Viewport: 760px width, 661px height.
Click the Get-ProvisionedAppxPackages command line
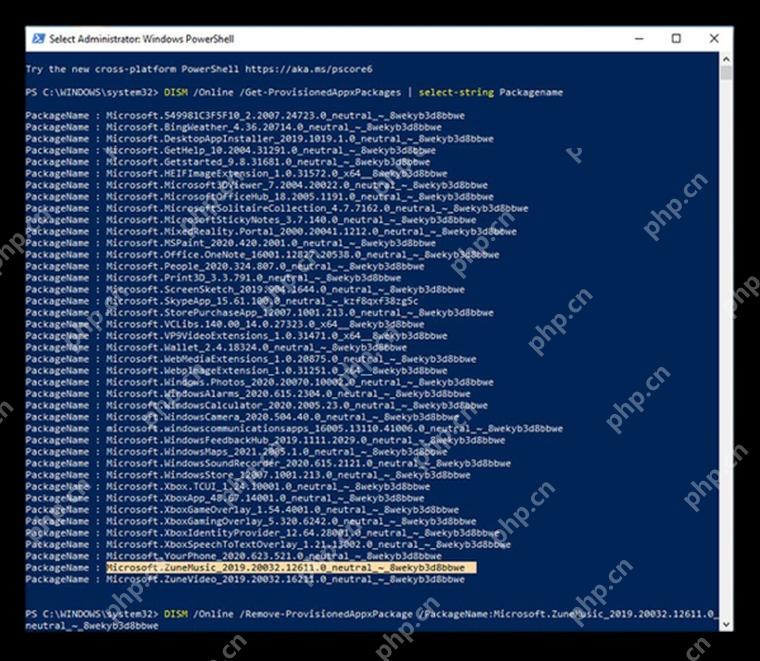294,92
